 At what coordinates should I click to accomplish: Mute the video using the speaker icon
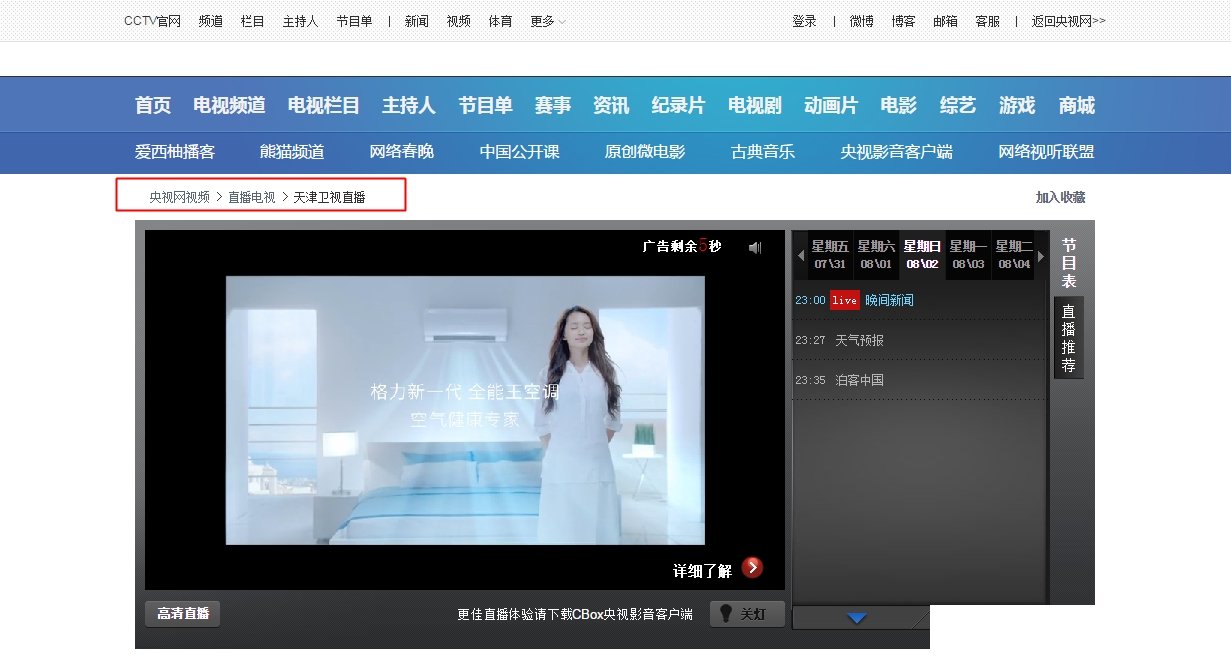(755, 247)
